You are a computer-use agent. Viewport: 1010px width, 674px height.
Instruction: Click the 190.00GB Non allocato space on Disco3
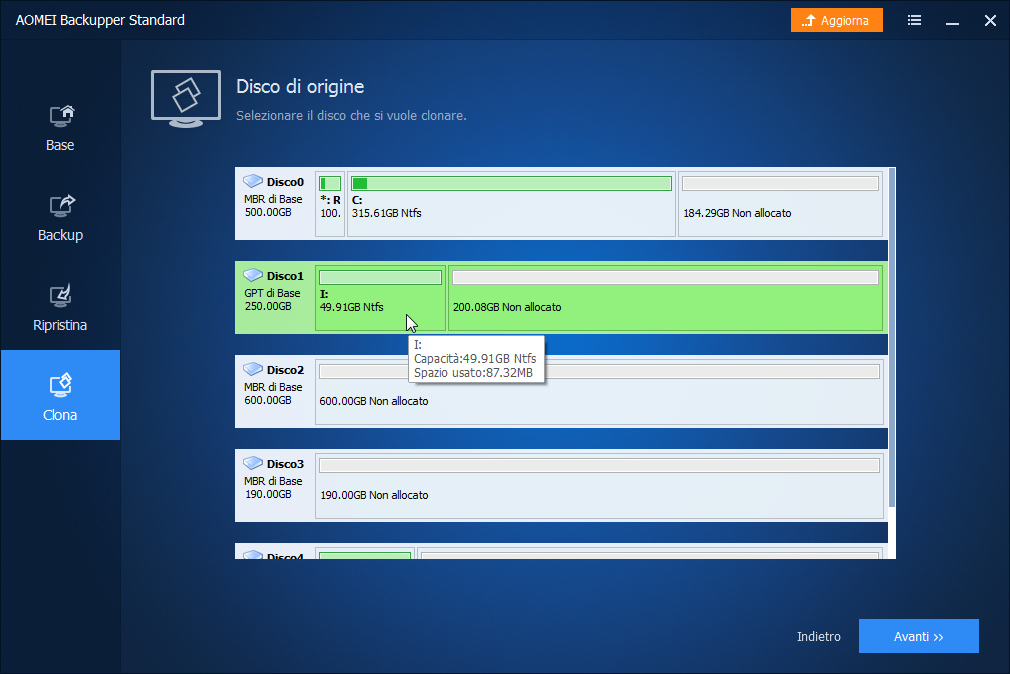(x=599, y=486)
